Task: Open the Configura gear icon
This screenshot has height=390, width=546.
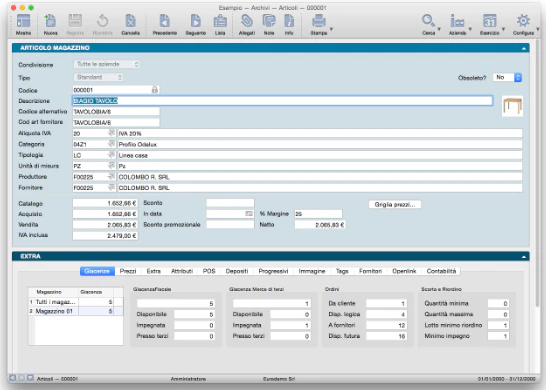Action: coord(523,22)
